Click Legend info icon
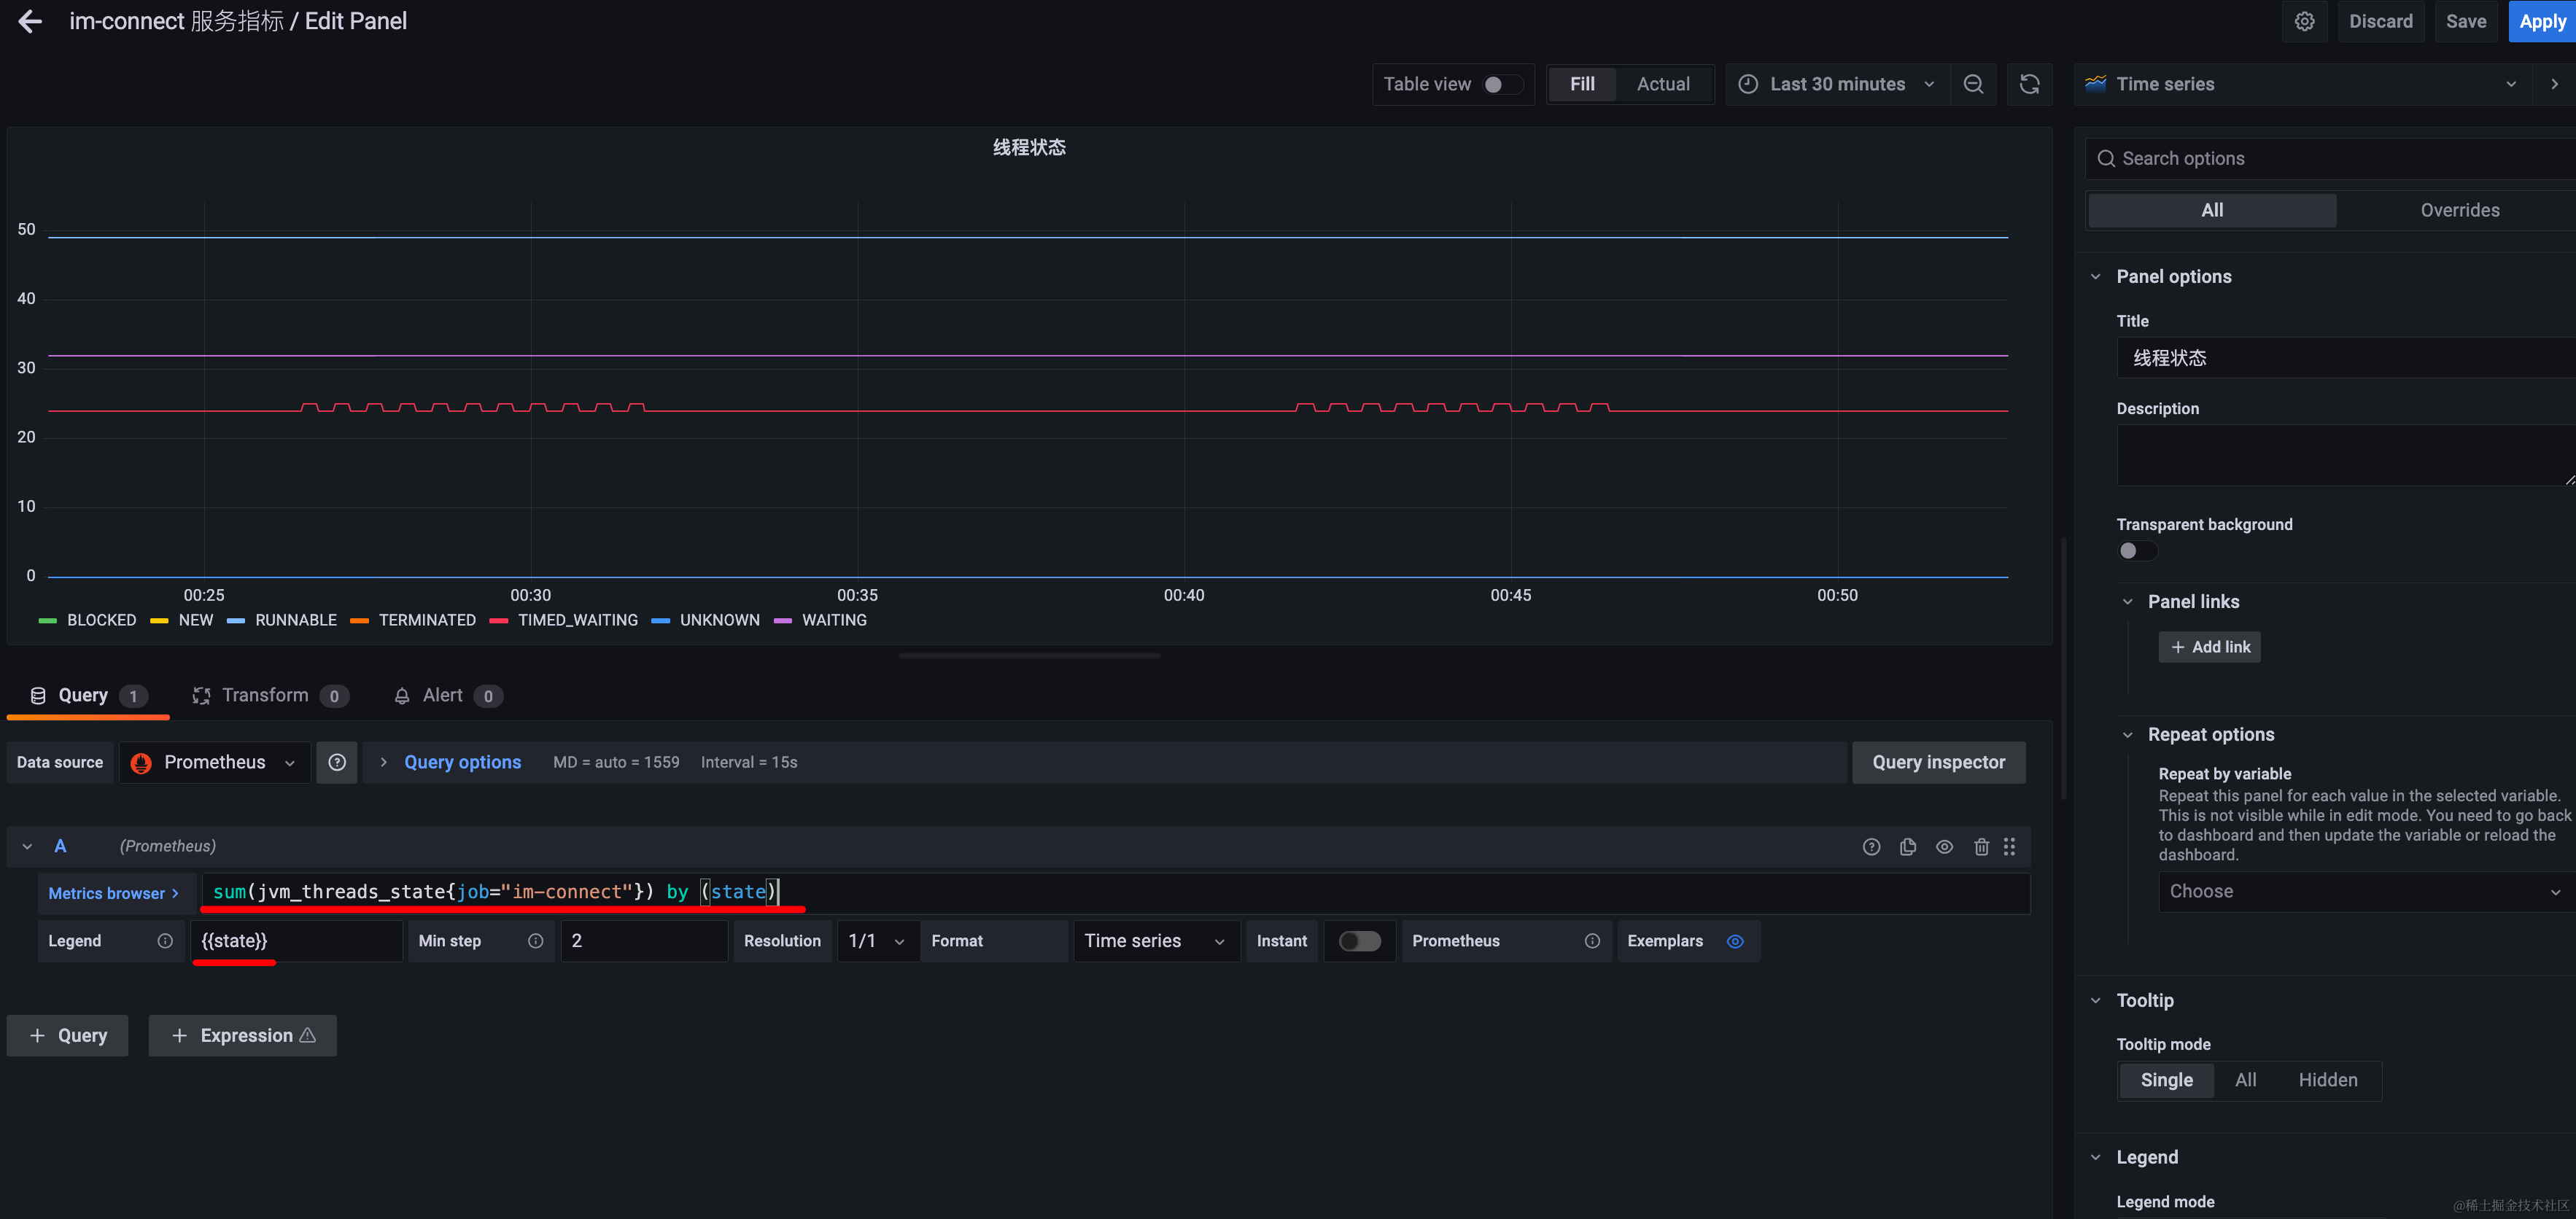 165,941
